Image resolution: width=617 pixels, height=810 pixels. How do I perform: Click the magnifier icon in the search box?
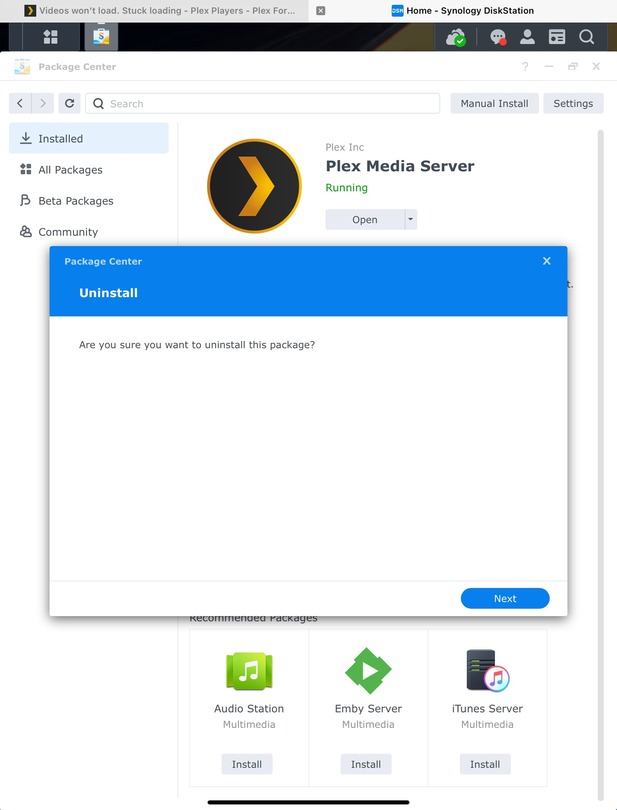[x=98, y=103]
